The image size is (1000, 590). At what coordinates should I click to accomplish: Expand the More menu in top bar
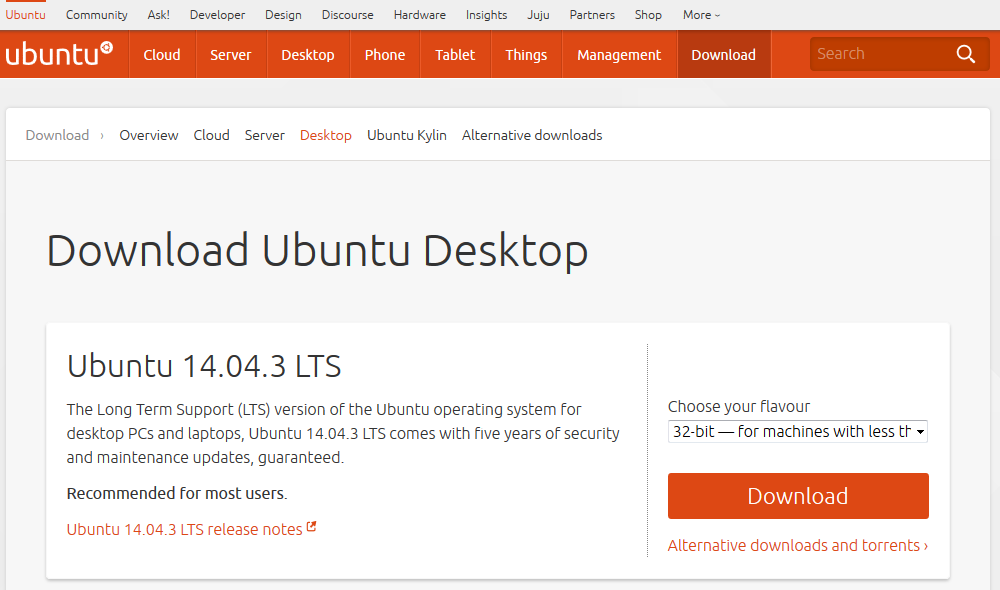coord(701,15)
